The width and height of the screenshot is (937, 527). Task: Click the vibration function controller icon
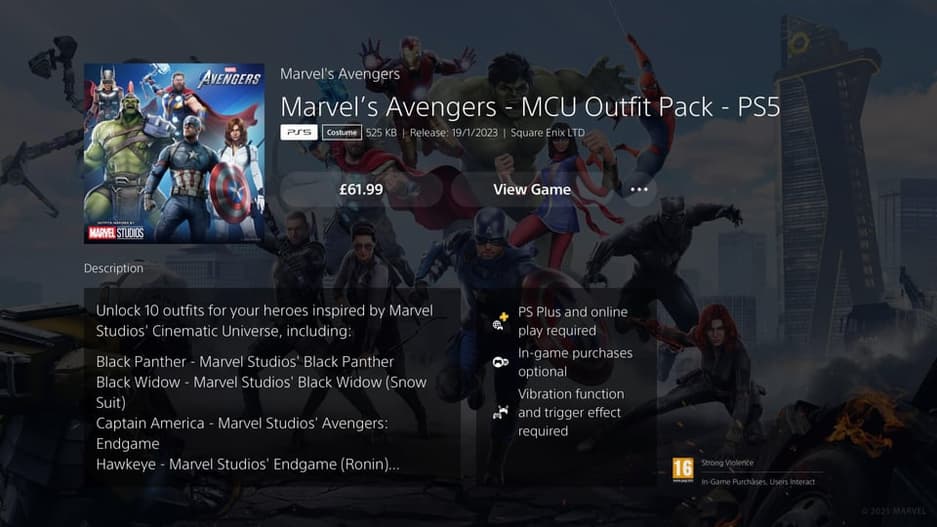coord(500,412)
